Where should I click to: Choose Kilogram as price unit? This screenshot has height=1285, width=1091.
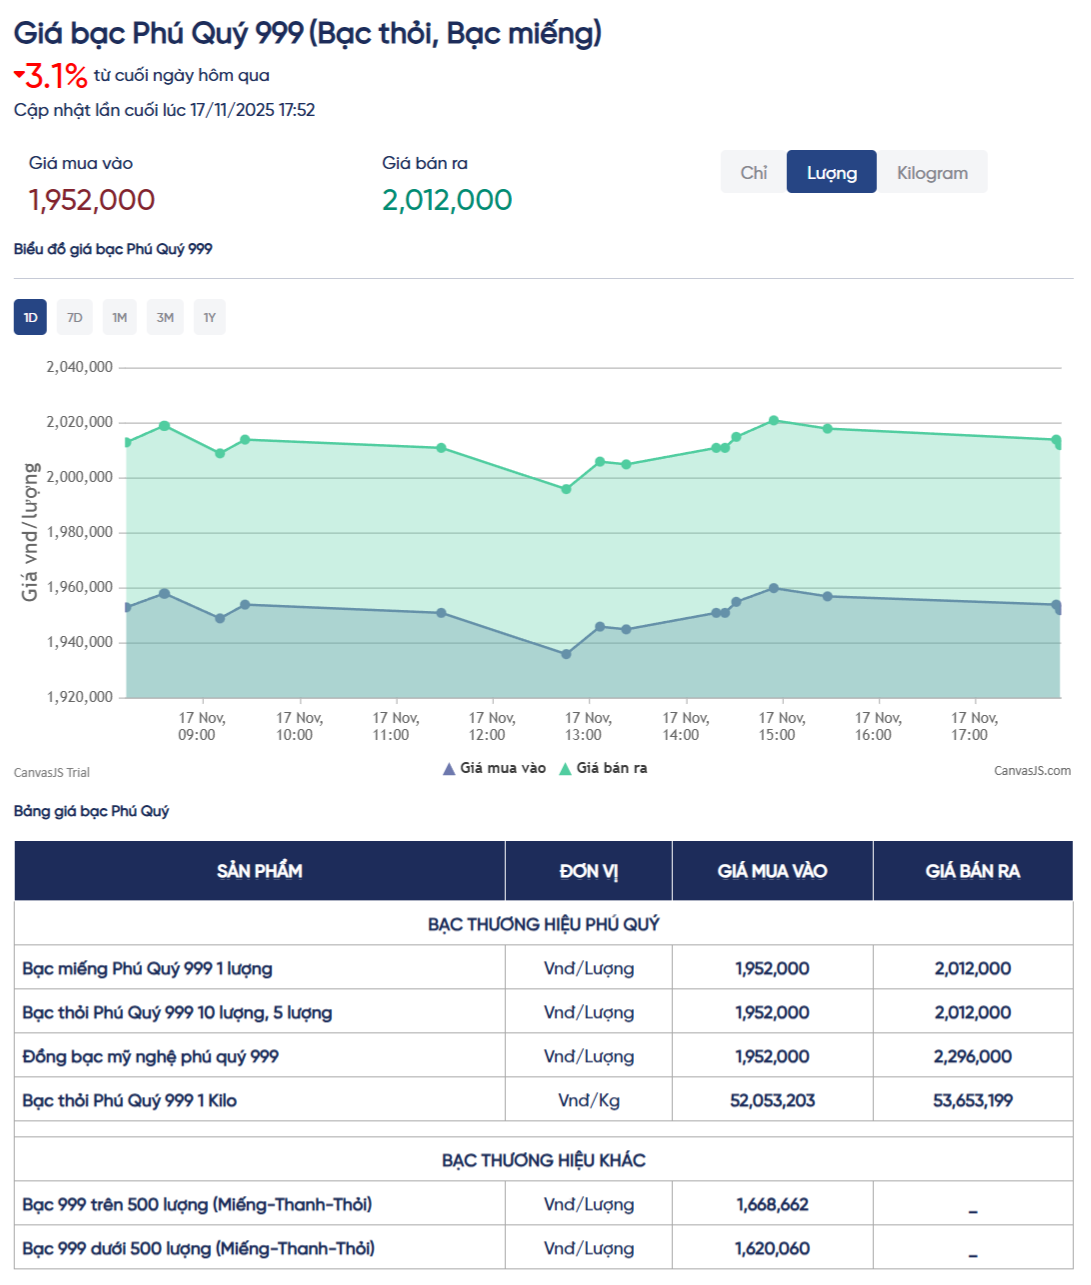coord(931,172)
